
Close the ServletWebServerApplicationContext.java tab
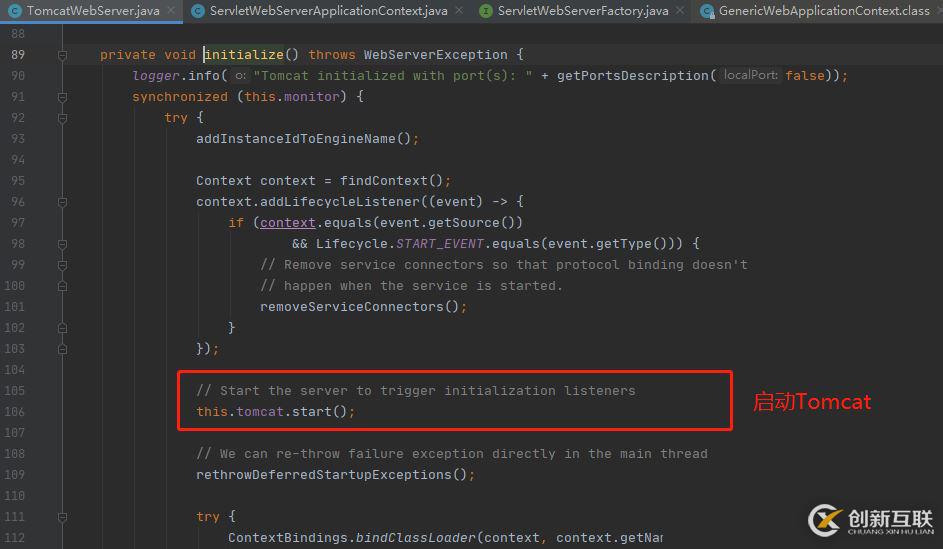459,10
